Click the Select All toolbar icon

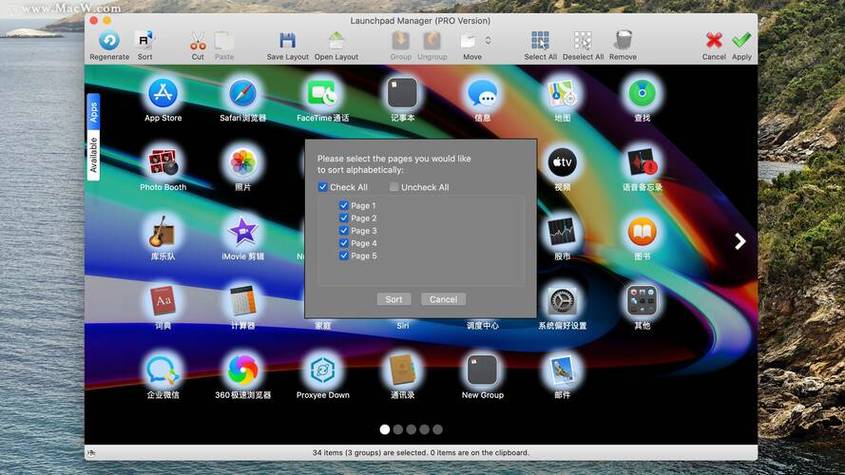coord(540,41)
